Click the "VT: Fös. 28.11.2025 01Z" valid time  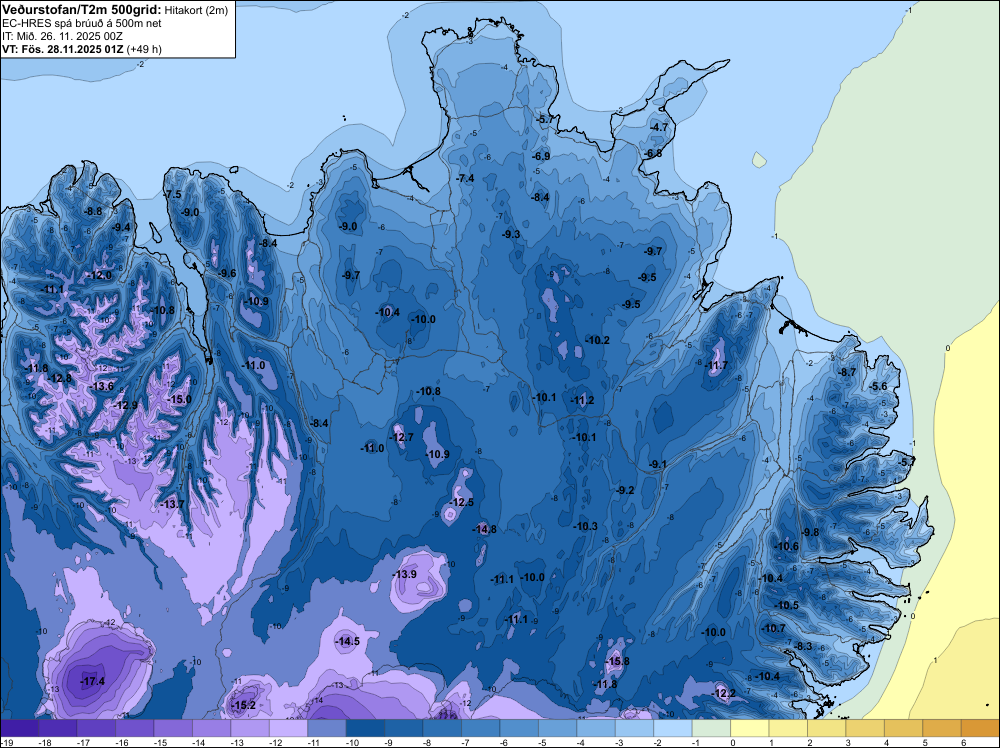[63, 49]
